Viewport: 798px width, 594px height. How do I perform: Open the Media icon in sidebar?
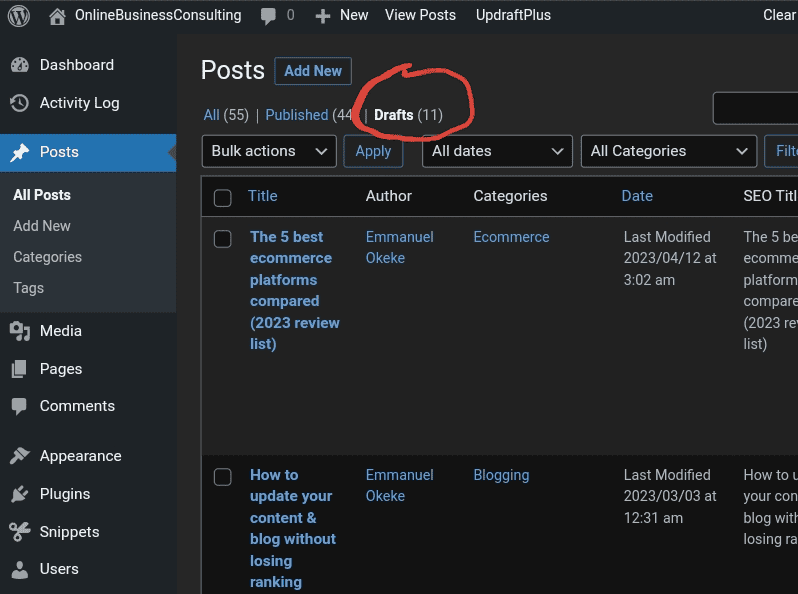[19, 331]
